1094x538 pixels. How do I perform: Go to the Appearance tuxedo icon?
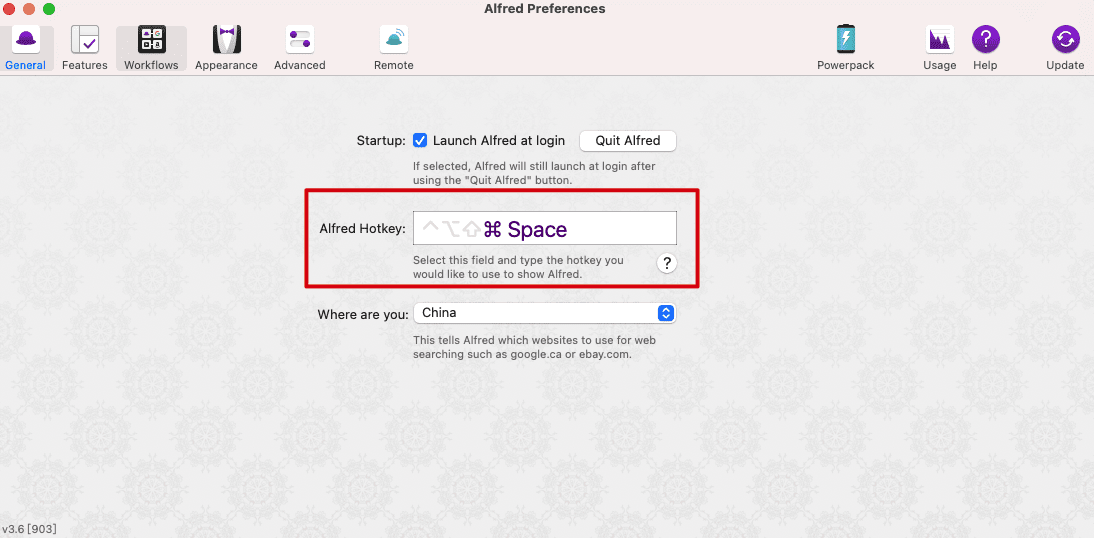point(227,40)
